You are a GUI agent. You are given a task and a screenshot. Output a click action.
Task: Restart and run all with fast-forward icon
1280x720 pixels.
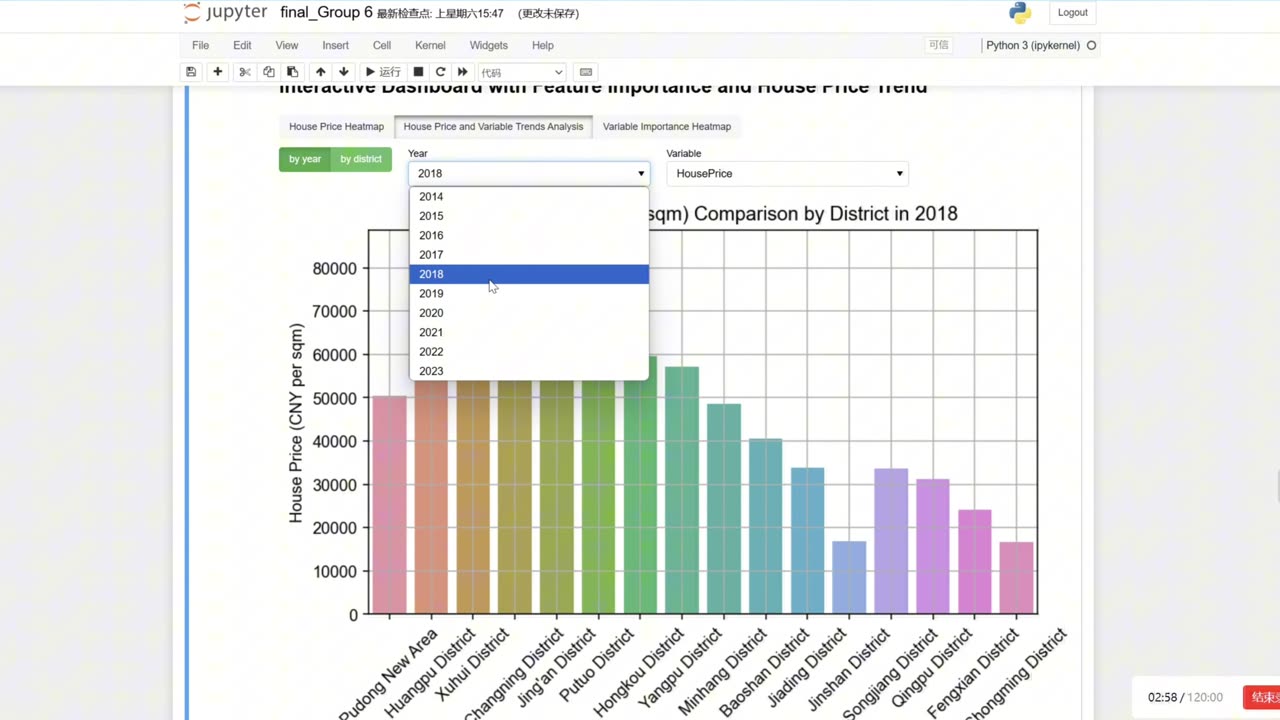click(x=463, y=72)
